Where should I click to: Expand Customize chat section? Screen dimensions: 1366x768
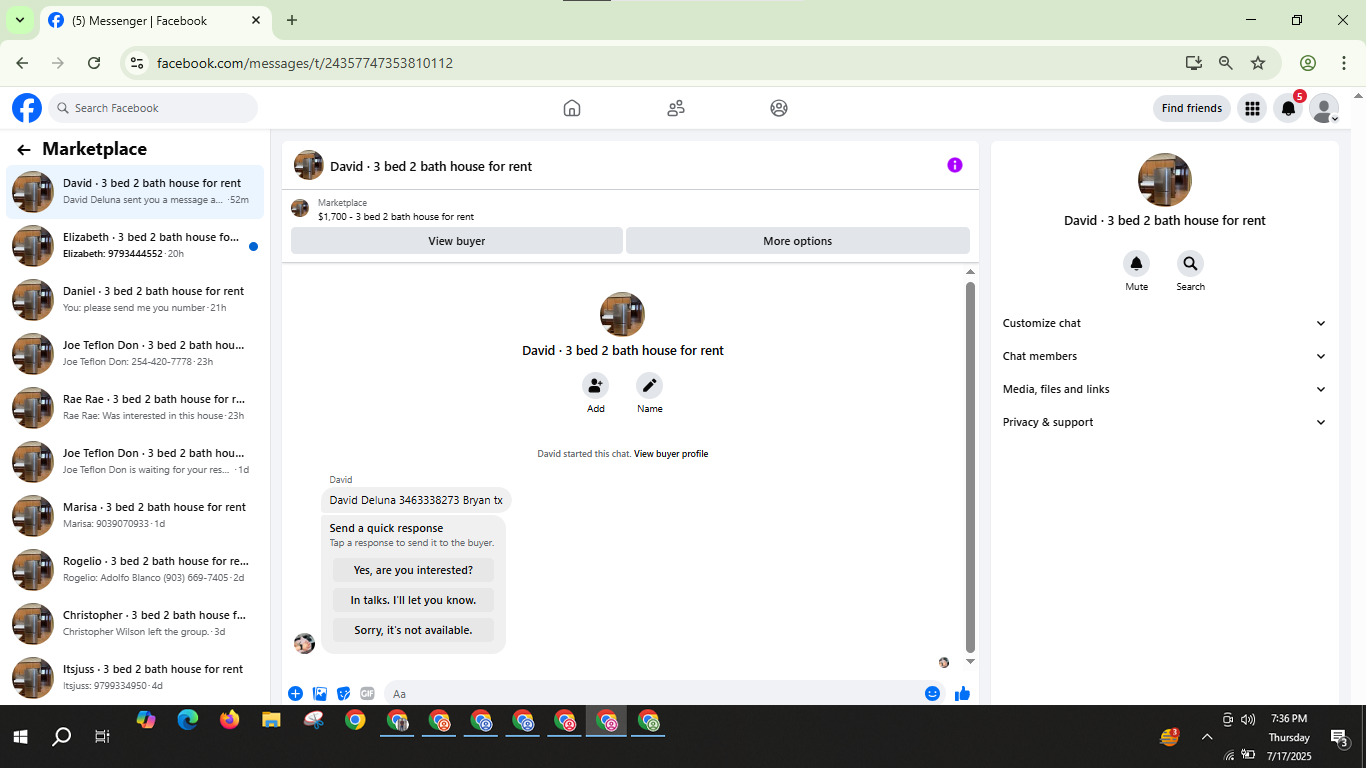[x=1164, y=323]
